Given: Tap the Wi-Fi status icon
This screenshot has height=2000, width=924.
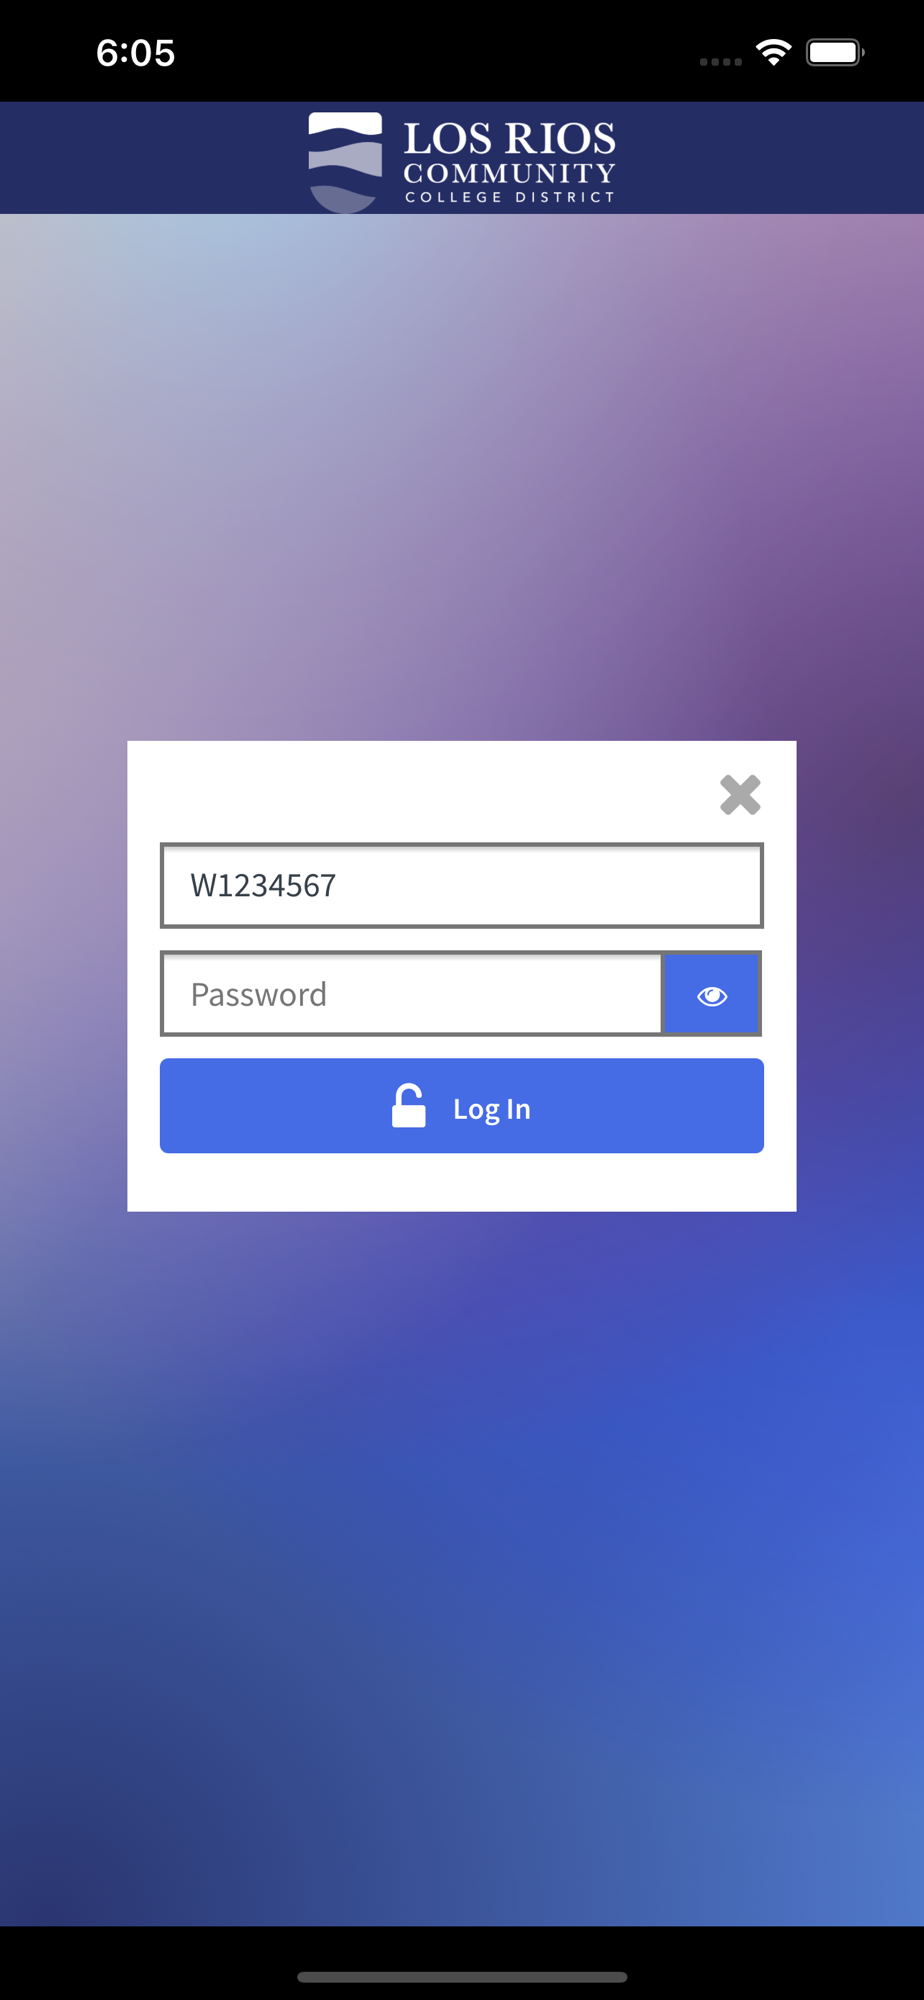Looking at the screenshot, I should tap(774, 52).
